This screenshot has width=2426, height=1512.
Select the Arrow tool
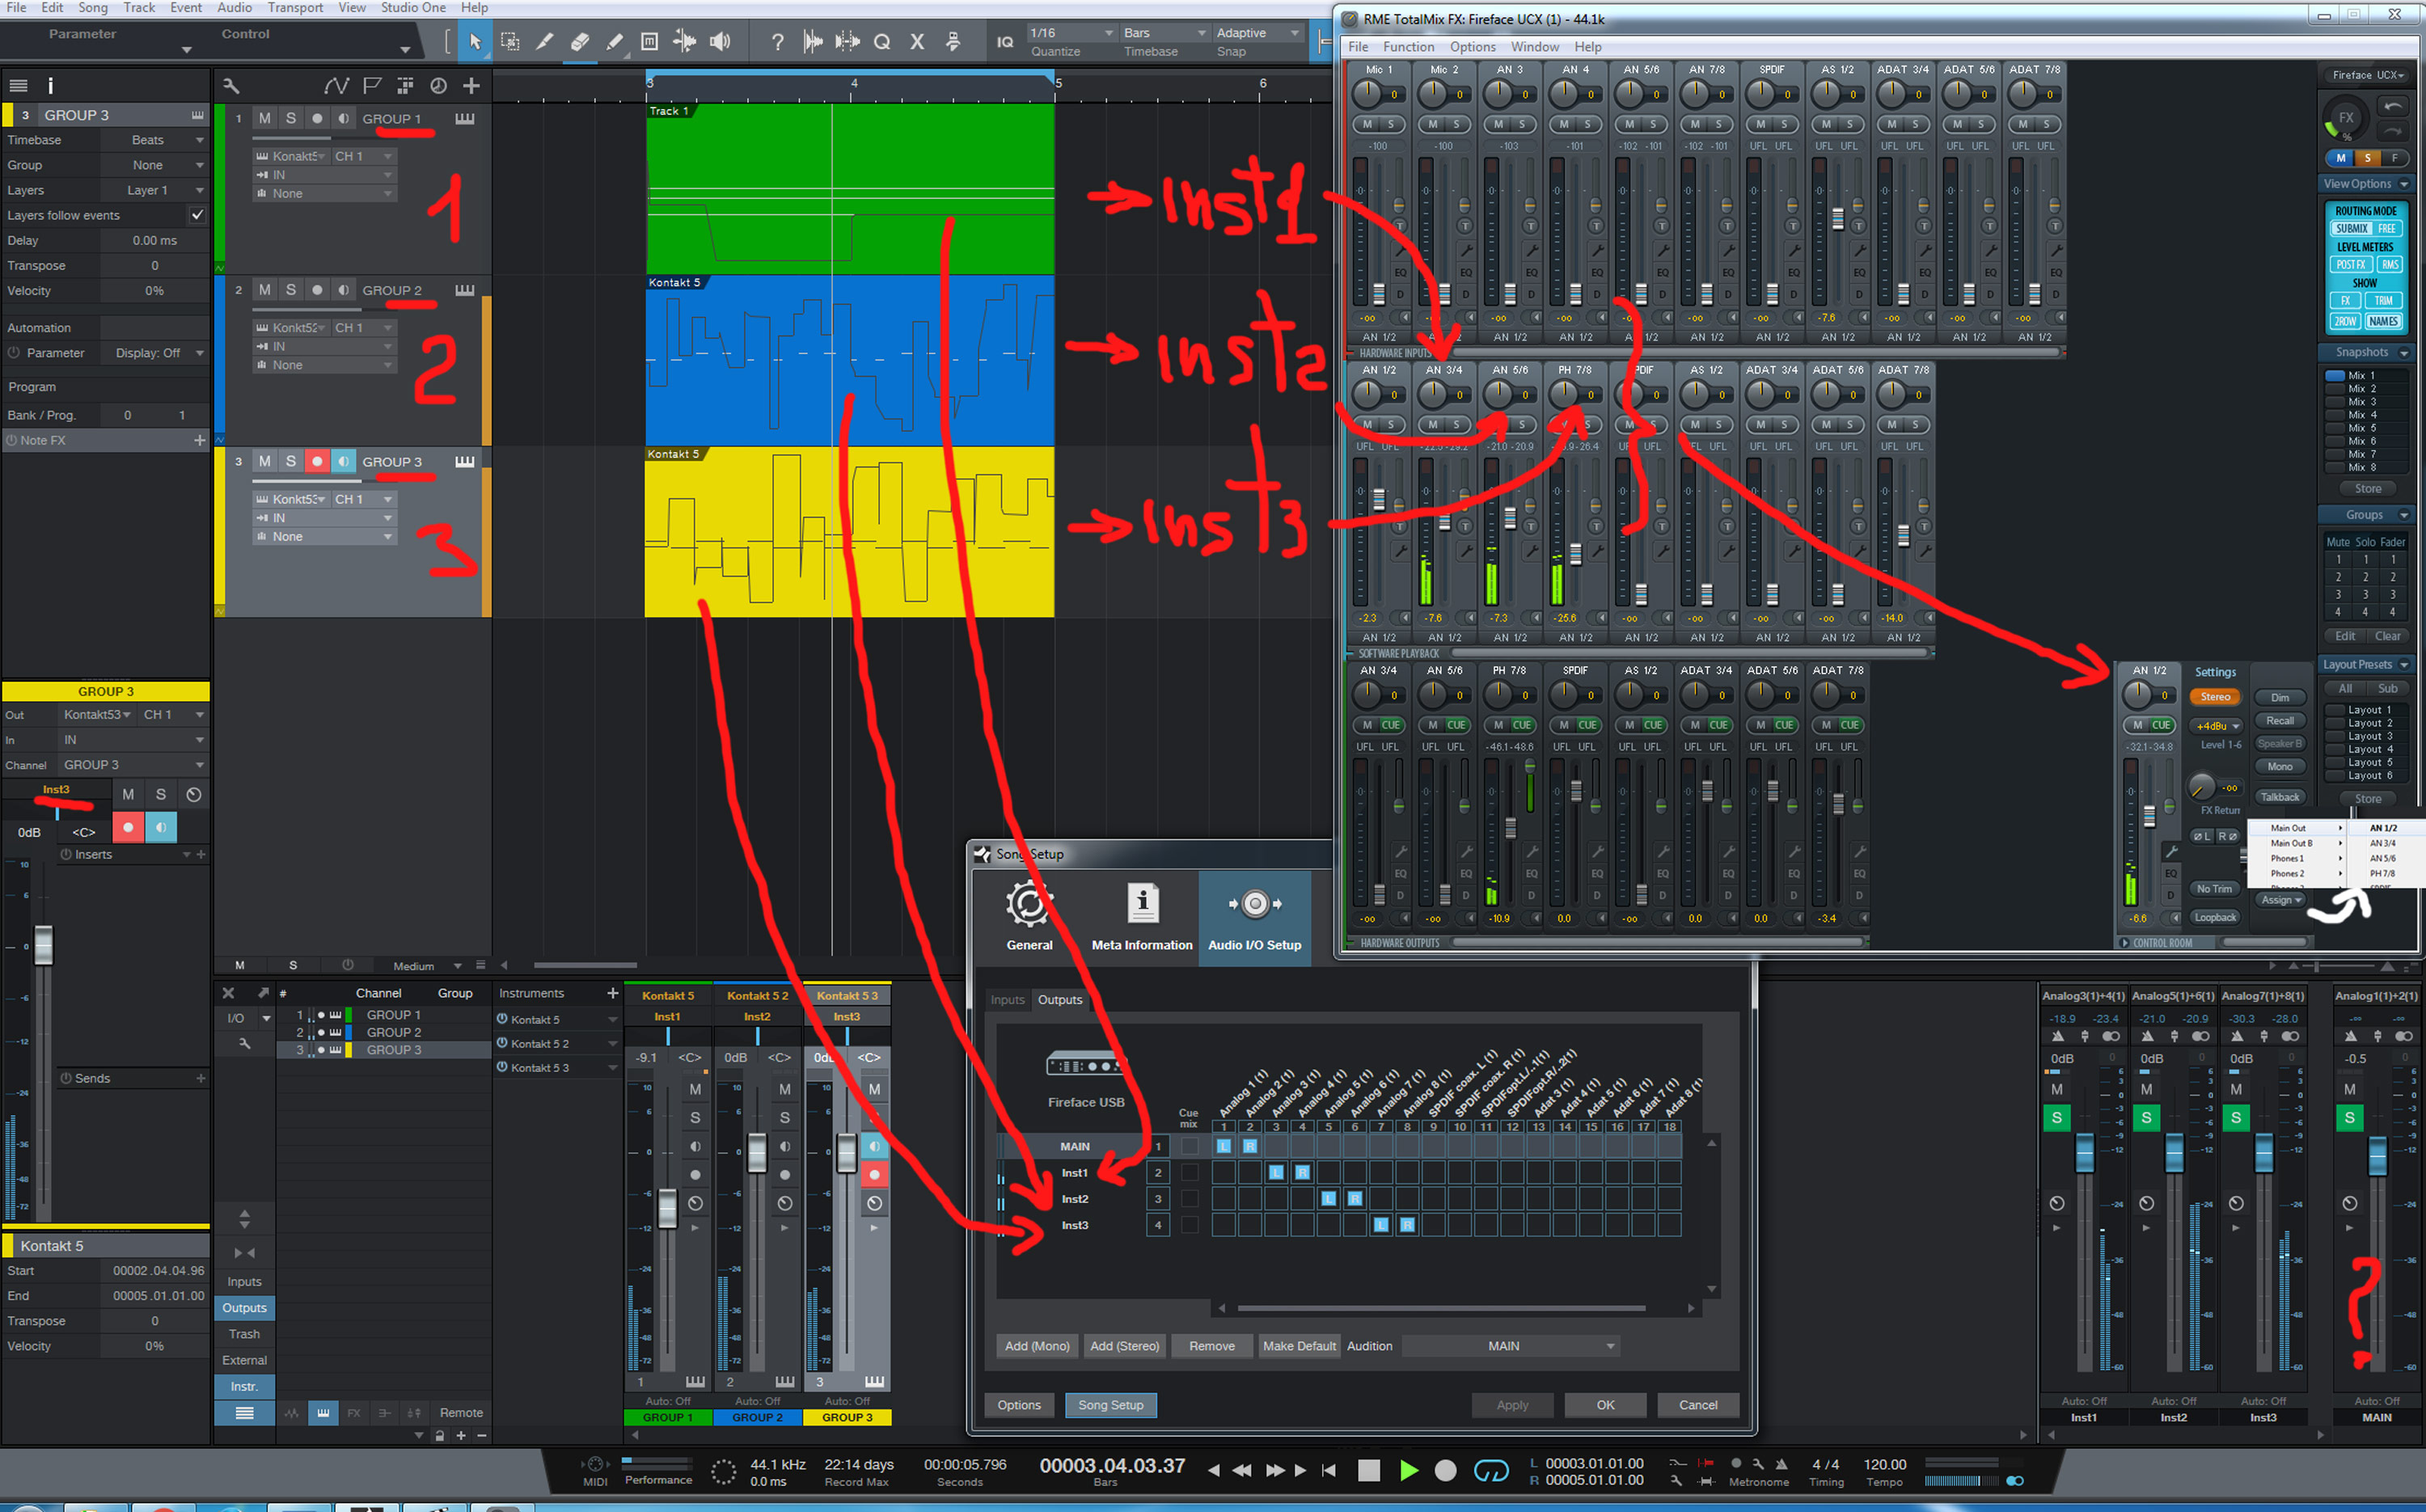tap(475, 41)
